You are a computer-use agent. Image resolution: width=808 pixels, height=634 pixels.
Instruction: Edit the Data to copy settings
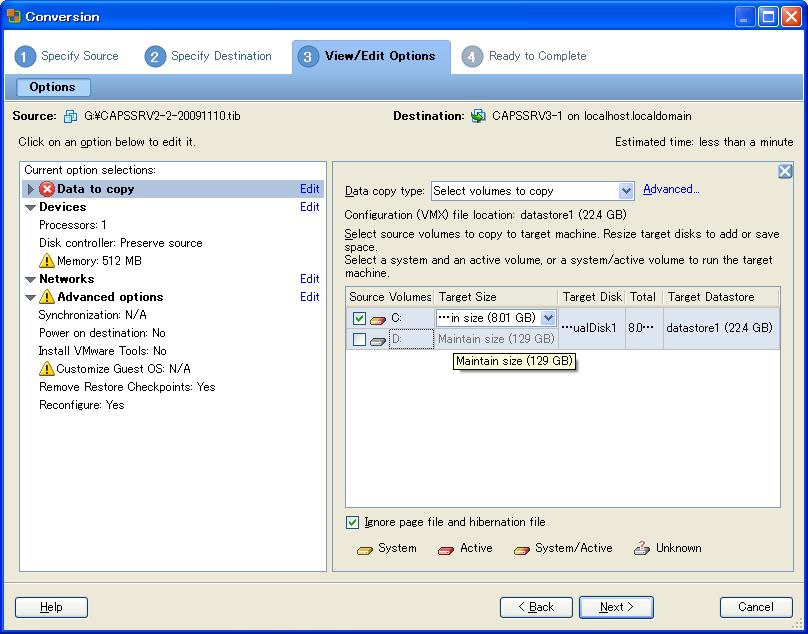(310, 189)
